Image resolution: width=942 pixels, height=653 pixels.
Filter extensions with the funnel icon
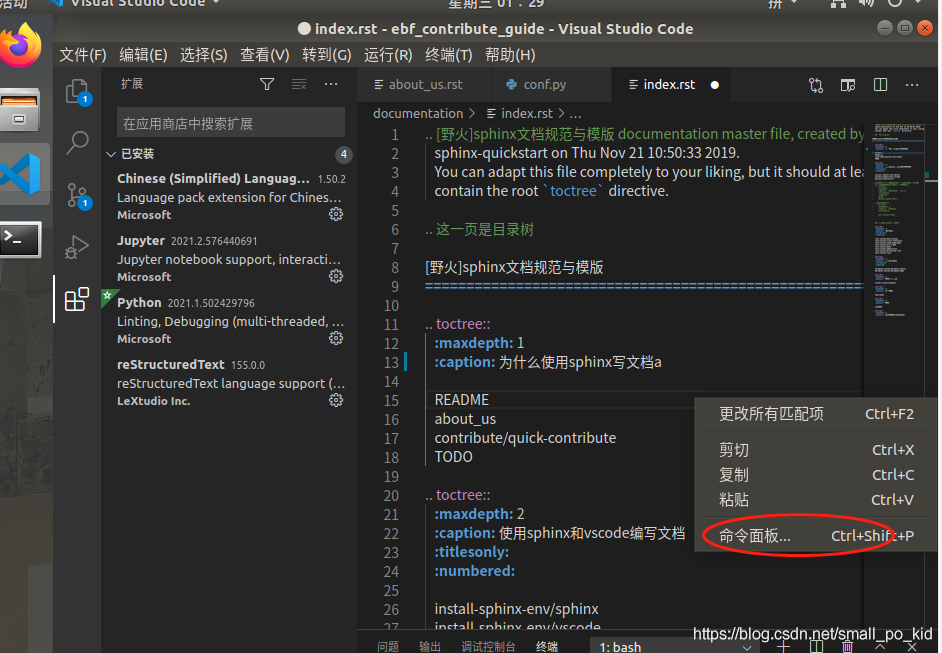tap(267, 84)
